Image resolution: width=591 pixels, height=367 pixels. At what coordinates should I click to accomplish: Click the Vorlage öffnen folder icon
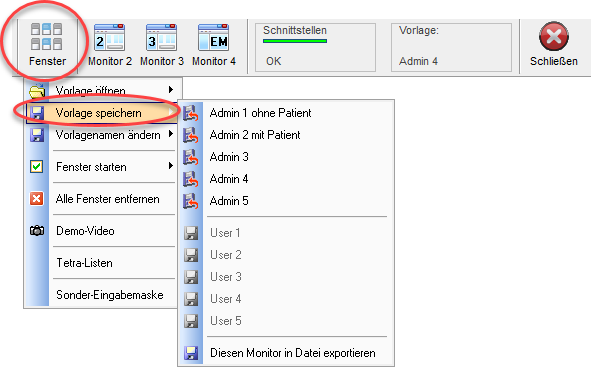pos(37,91)
